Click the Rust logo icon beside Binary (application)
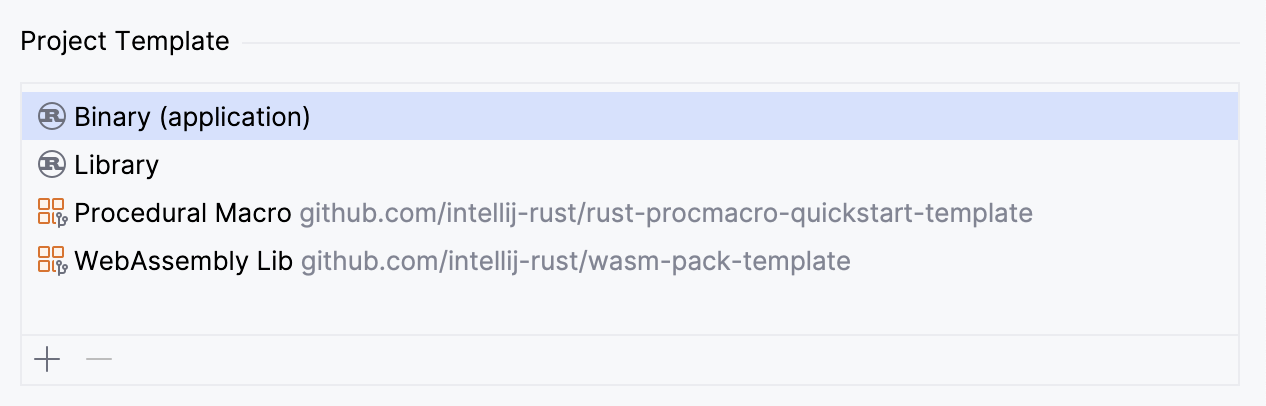1266x406 pixels. (x=51, y=117)
